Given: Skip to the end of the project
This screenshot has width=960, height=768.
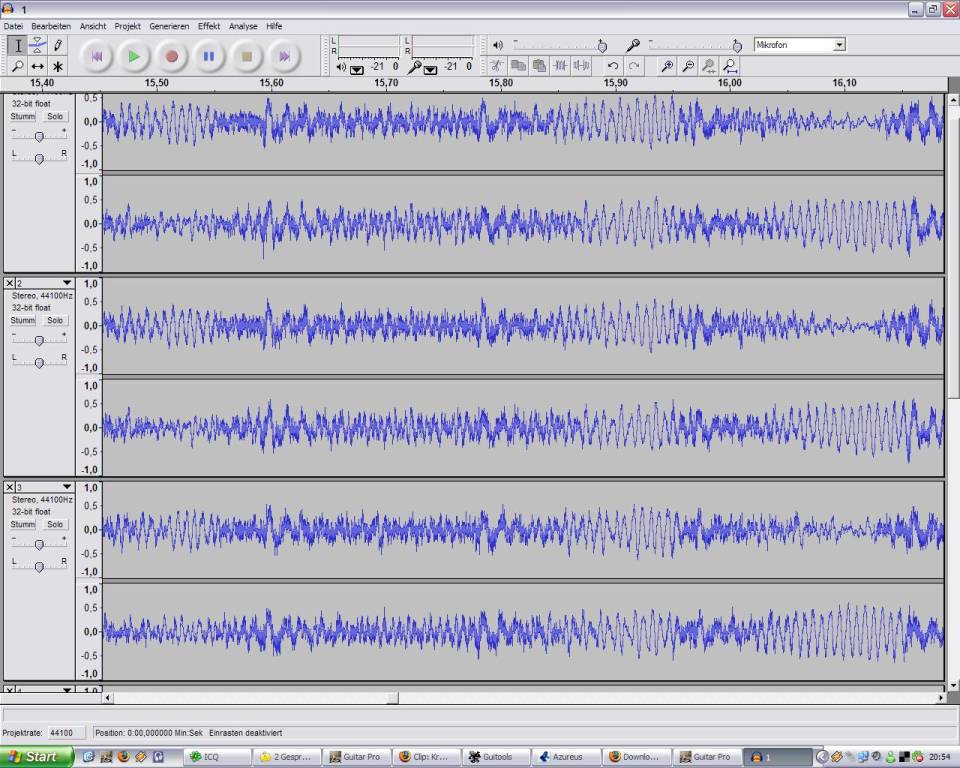Looking at the screenshot, I should pos(284,56).
